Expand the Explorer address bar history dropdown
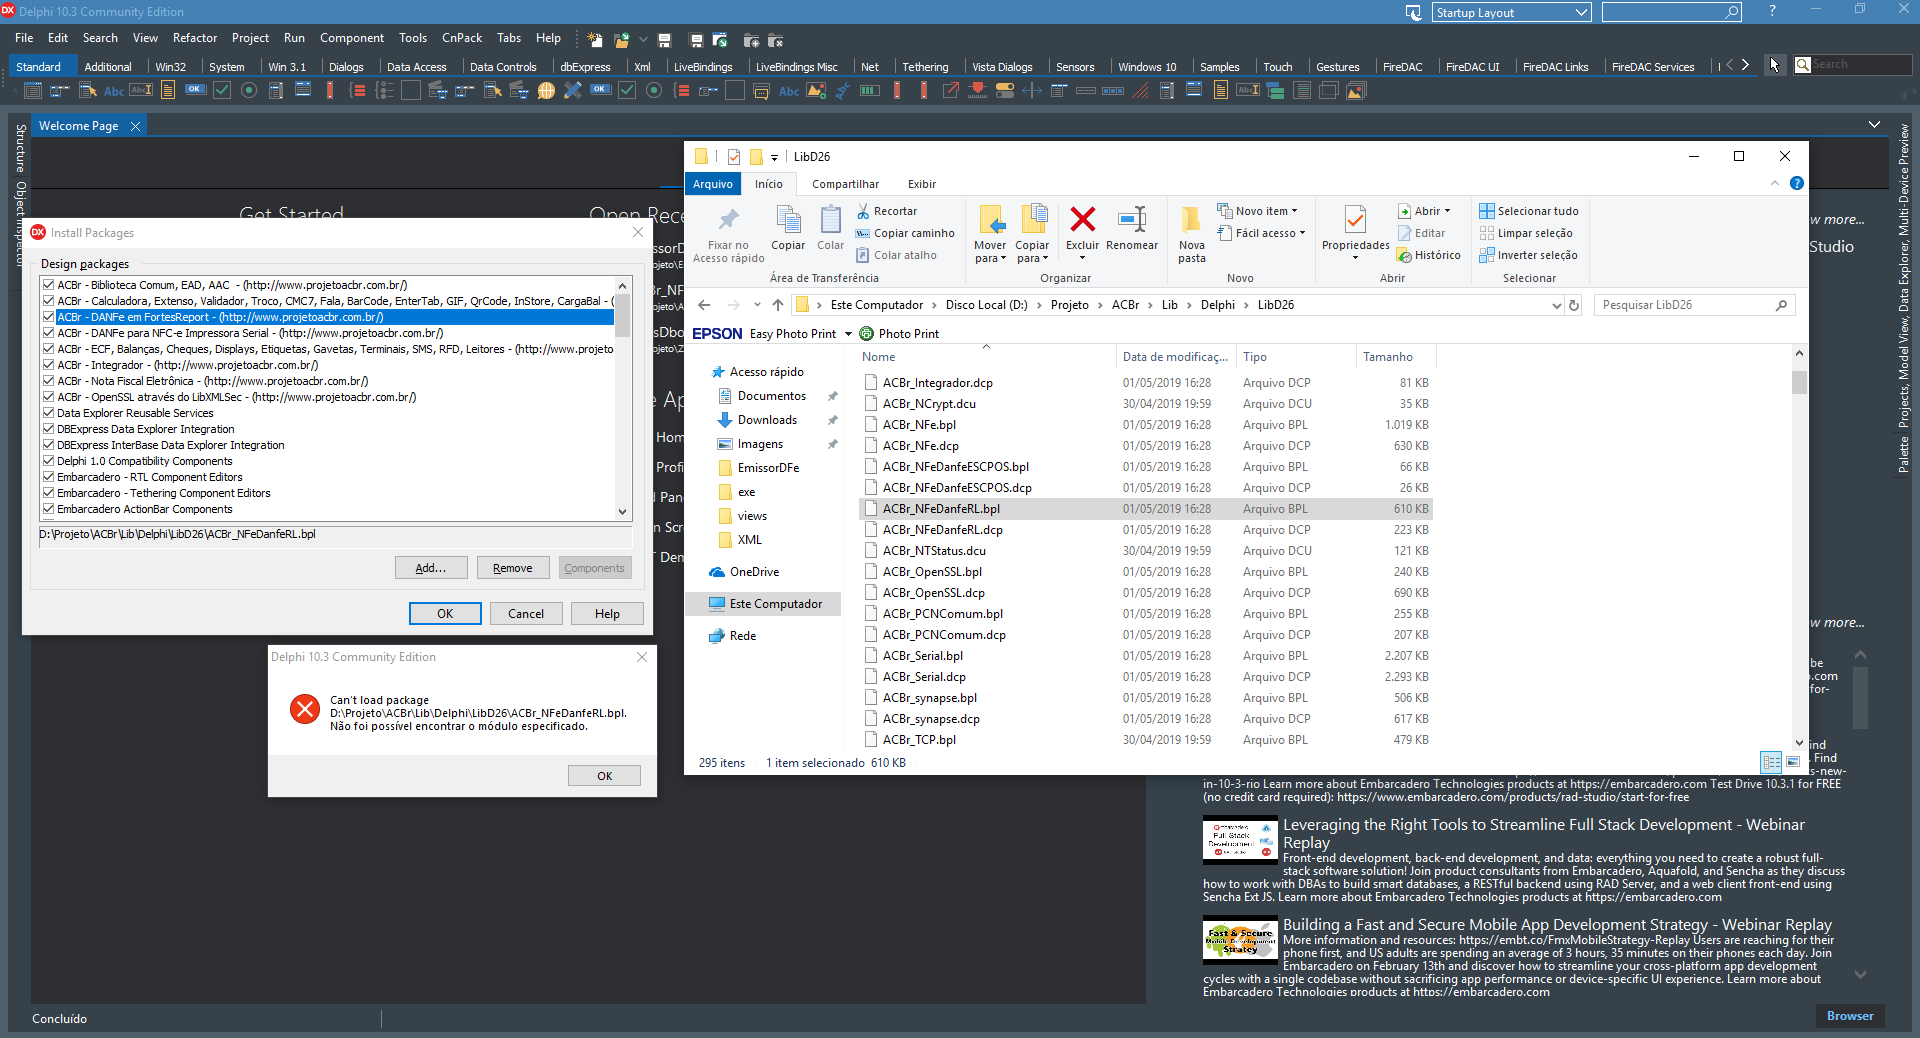Image resolution: width=1920 pixels, height=1038 pixels. [x=1556, y=305]
